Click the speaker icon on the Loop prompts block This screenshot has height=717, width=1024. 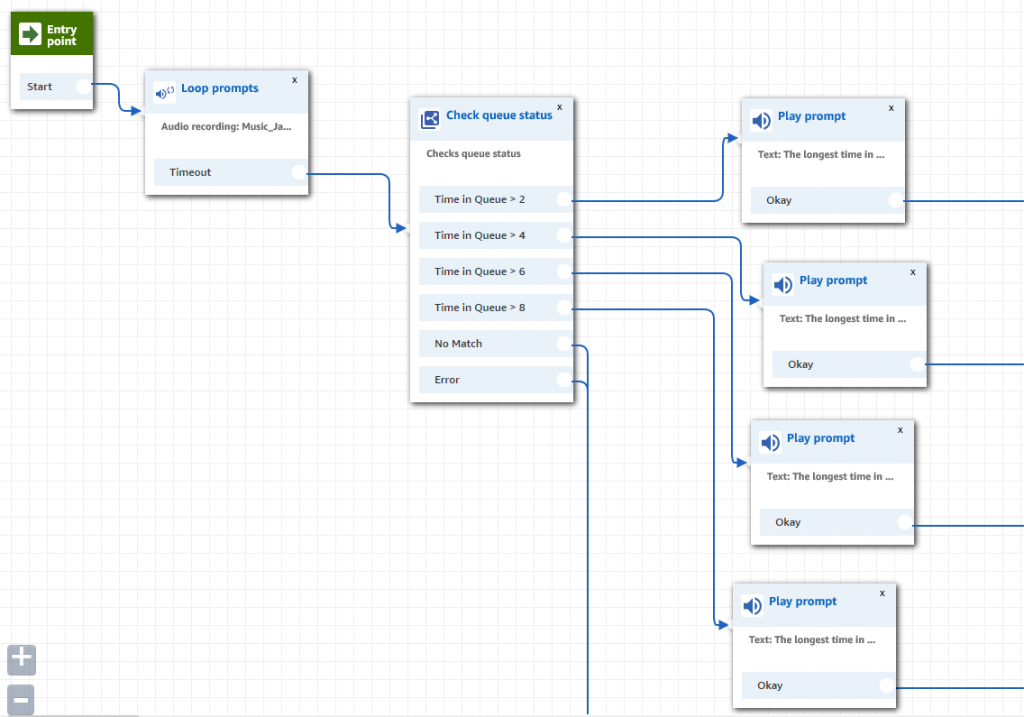[164, 90]
